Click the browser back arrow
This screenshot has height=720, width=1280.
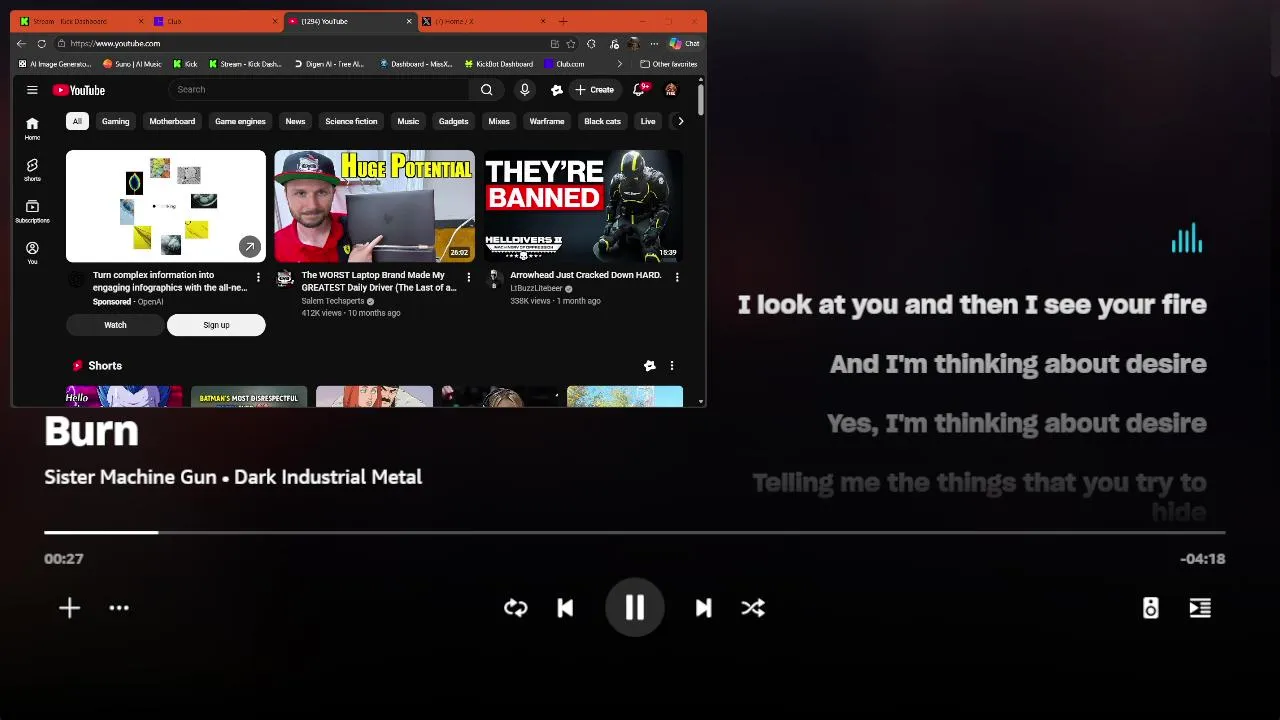pyautogui.click(x=21, y=44)
